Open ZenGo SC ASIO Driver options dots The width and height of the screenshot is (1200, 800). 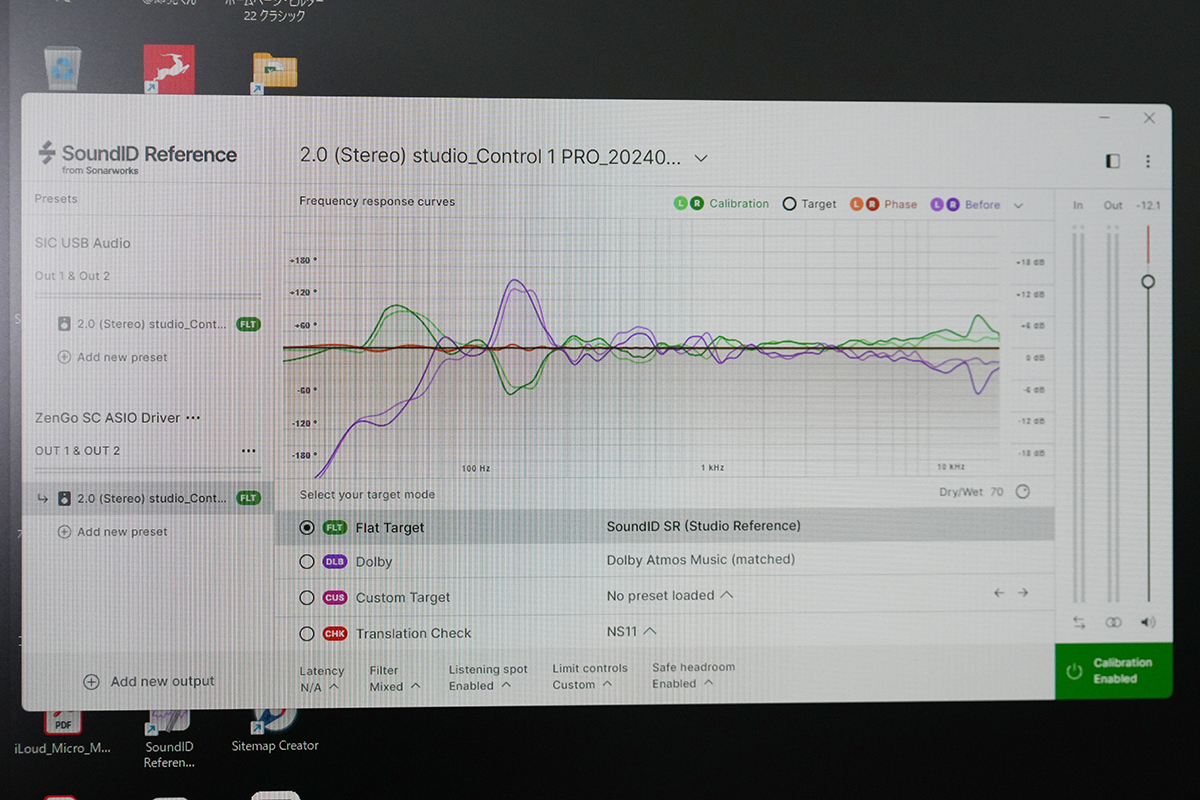tap(193, 418)
